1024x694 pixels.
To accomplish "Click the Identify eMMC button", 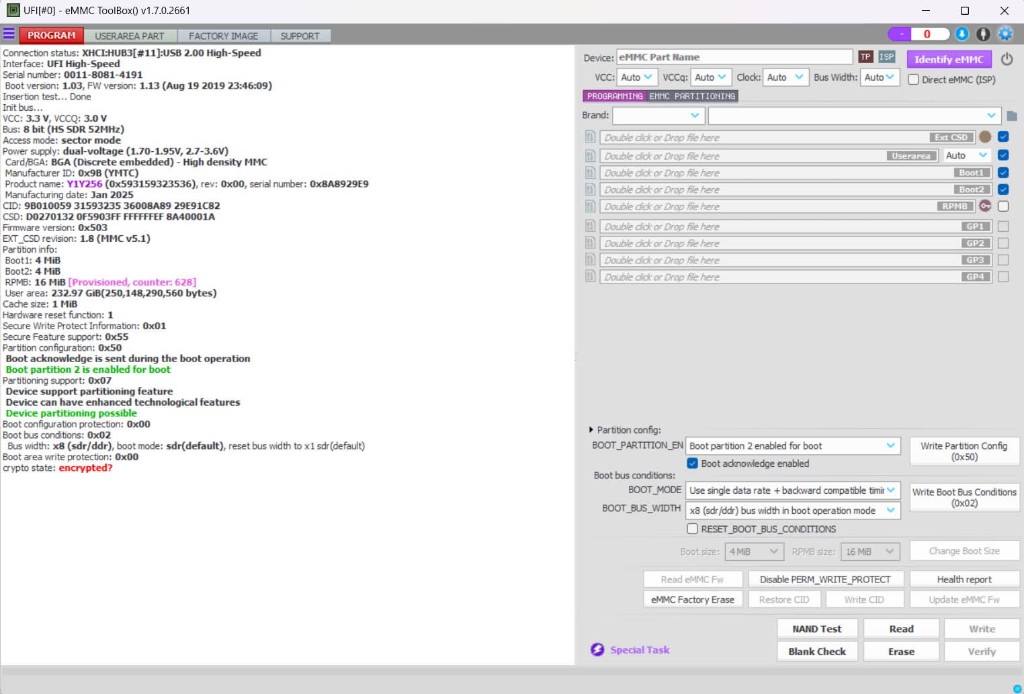I will 948,59.
